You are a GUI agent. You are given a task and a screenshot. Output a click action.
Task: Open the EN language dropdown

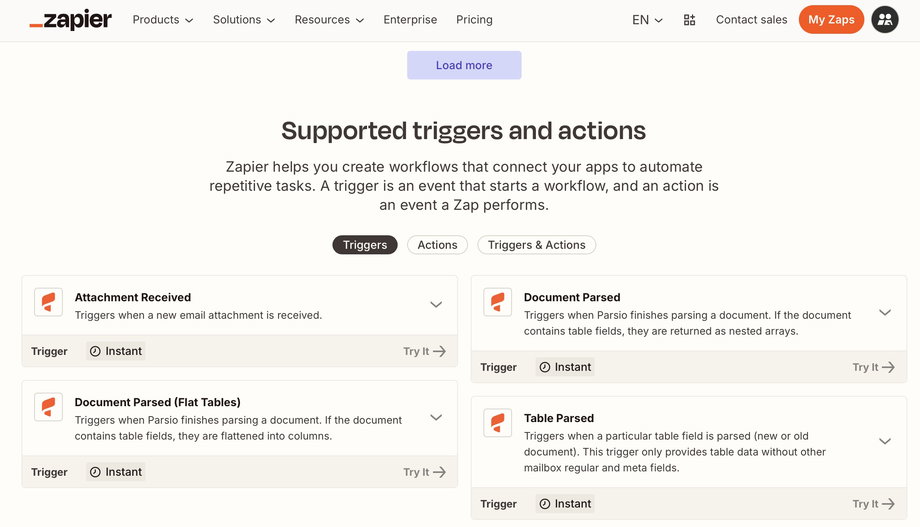pos(647,20)
